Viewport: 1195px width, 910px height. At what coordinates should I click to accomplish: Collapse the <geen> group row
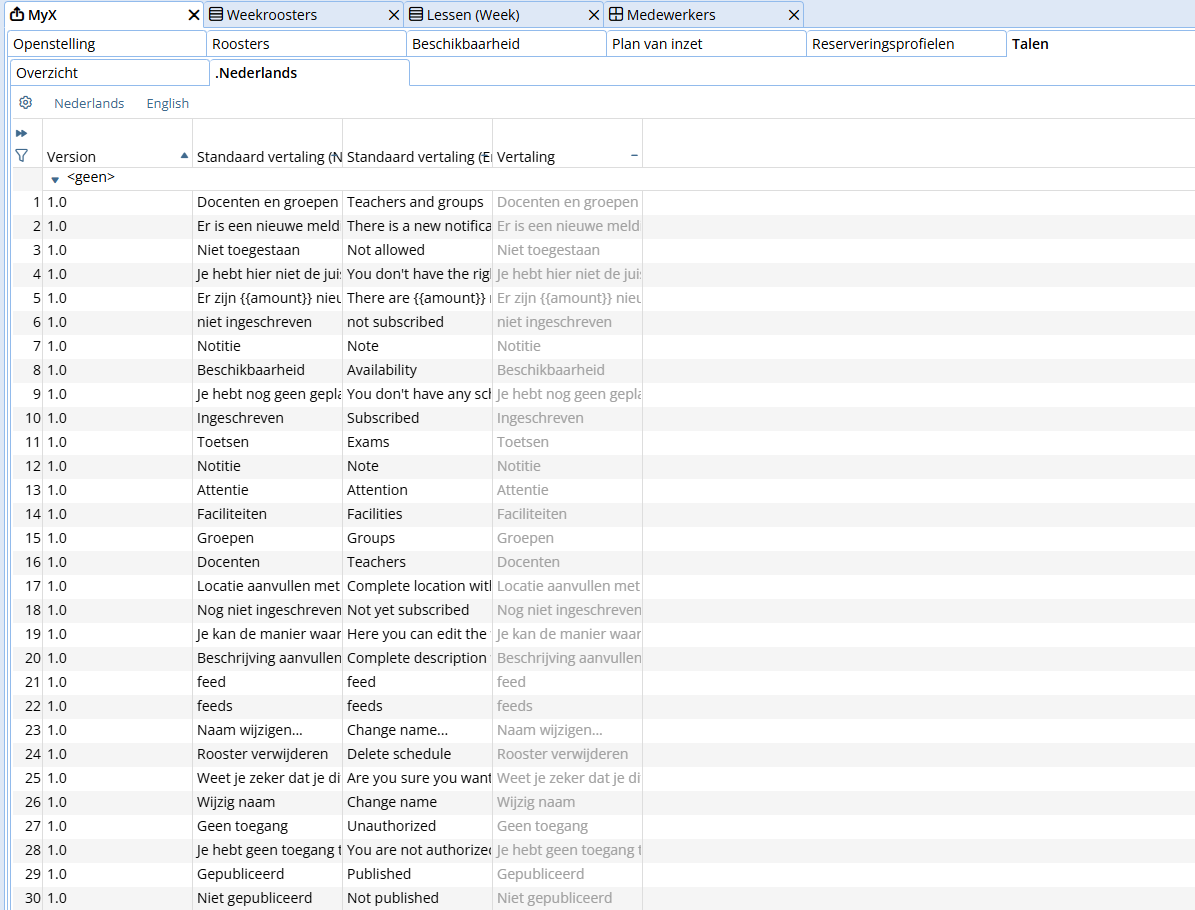(55, 180)
